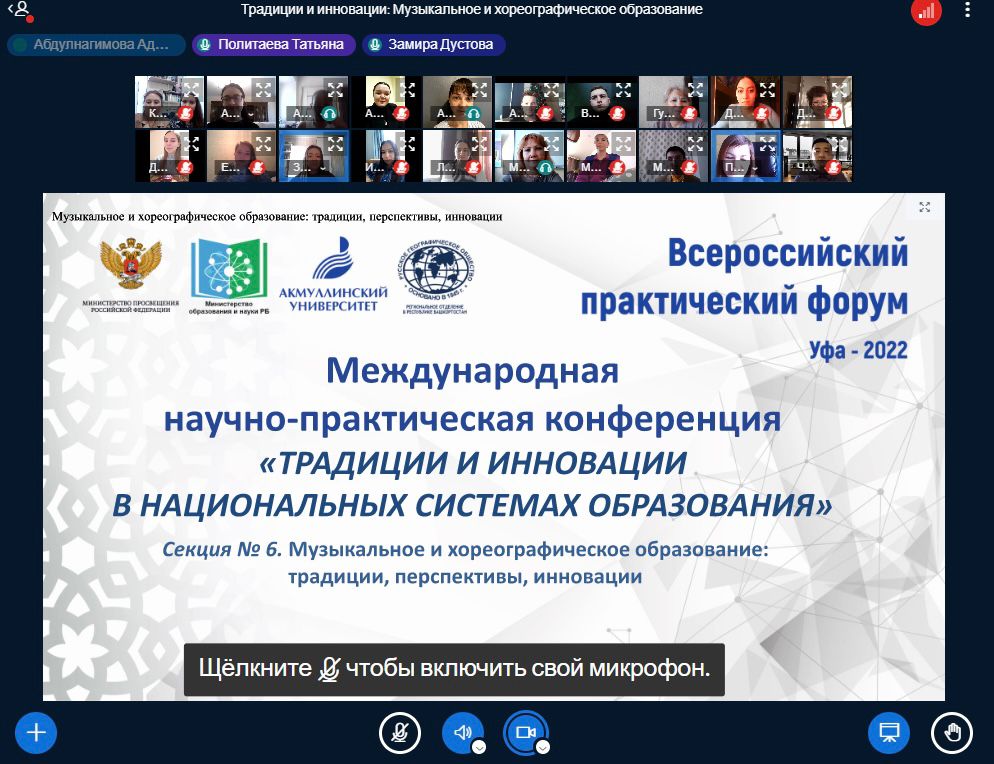The width and height of the screenshot is (994, 764).
Task: Raise your hand
Action: pos(951,732)
